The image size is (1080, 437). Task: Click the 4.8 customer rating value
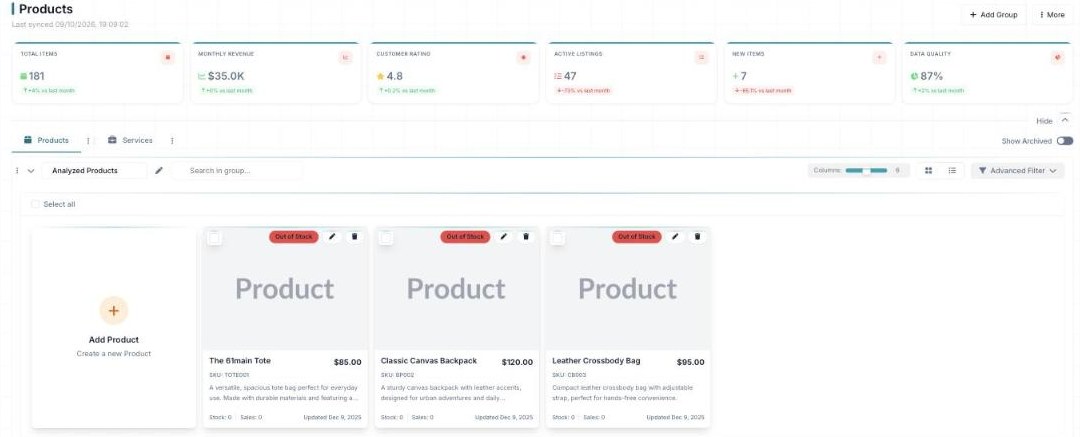pyautogui.click(x=395, y=76)
